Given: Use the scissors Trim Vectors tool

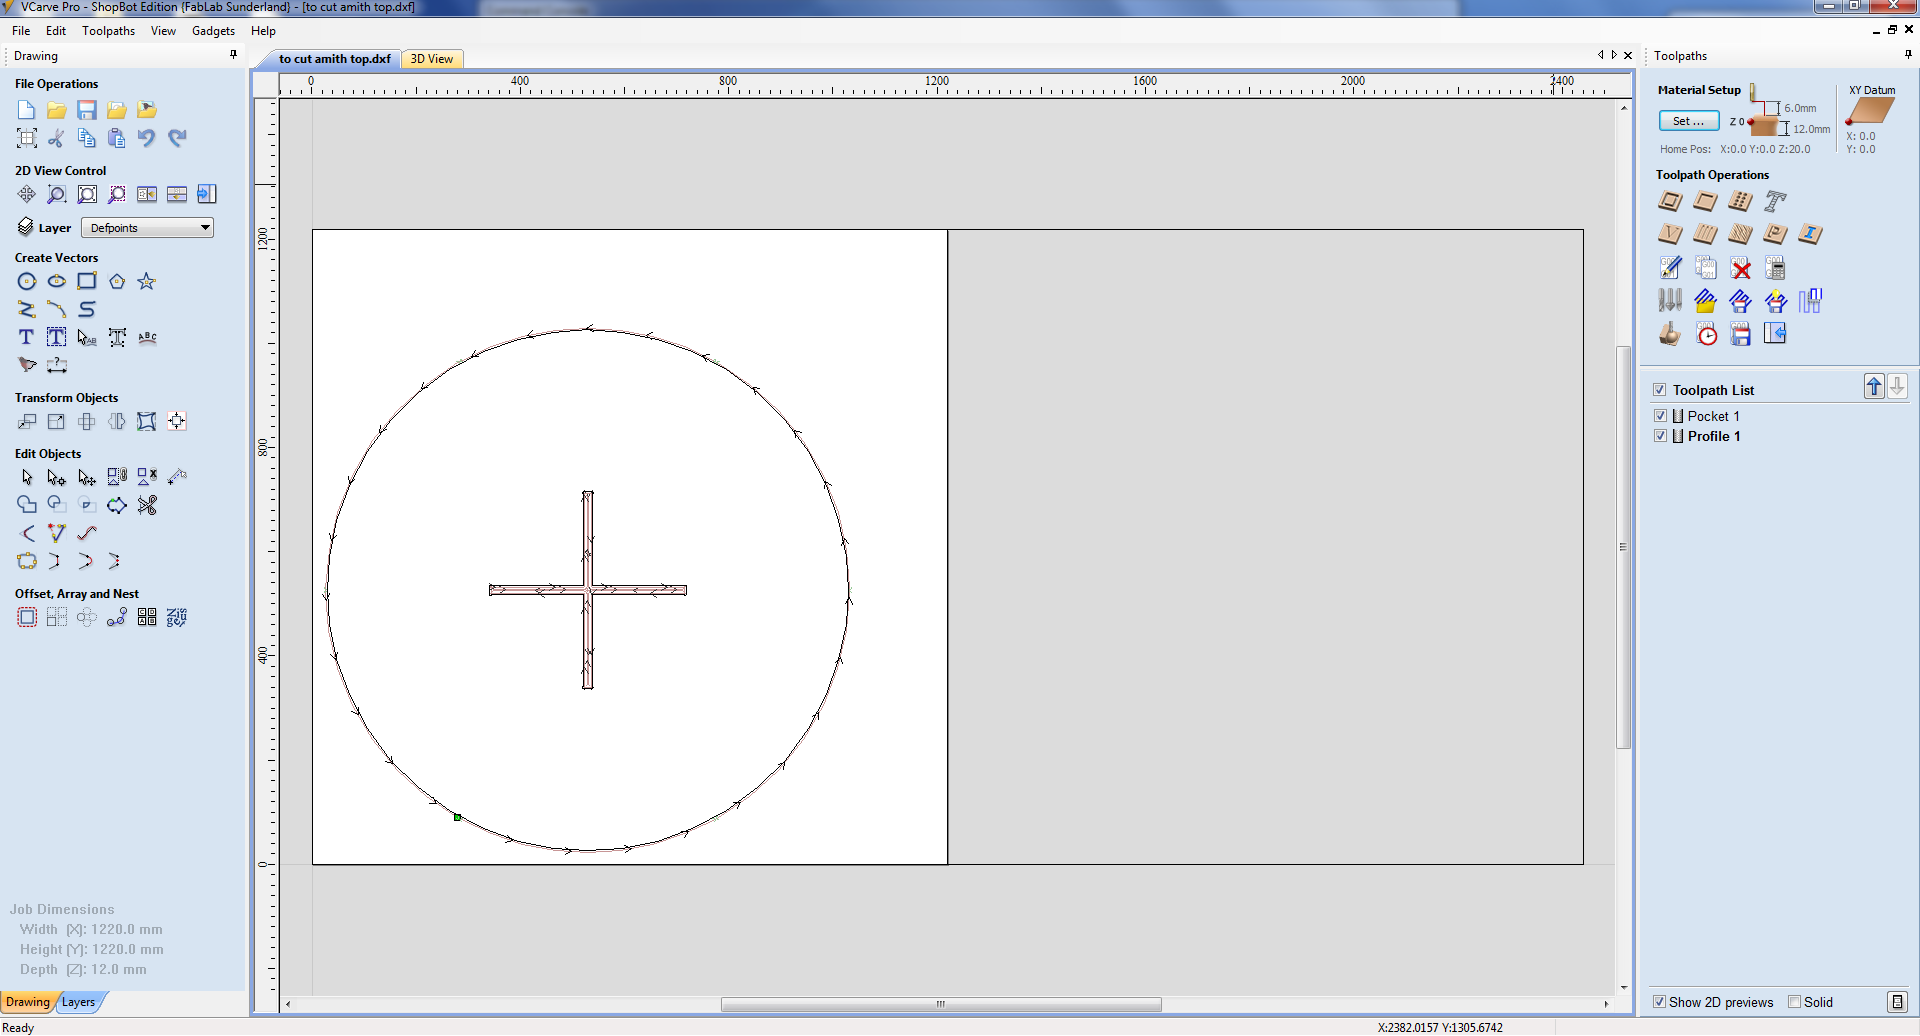Looking at the screenshot, I should (147, 505).
